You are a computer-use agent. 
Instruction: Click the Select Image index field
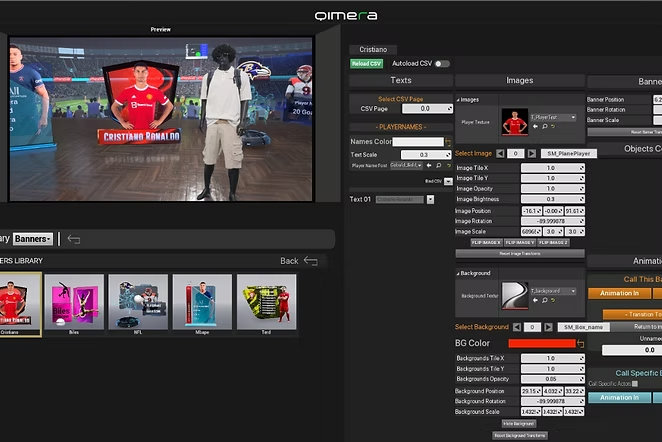point(515,154)
